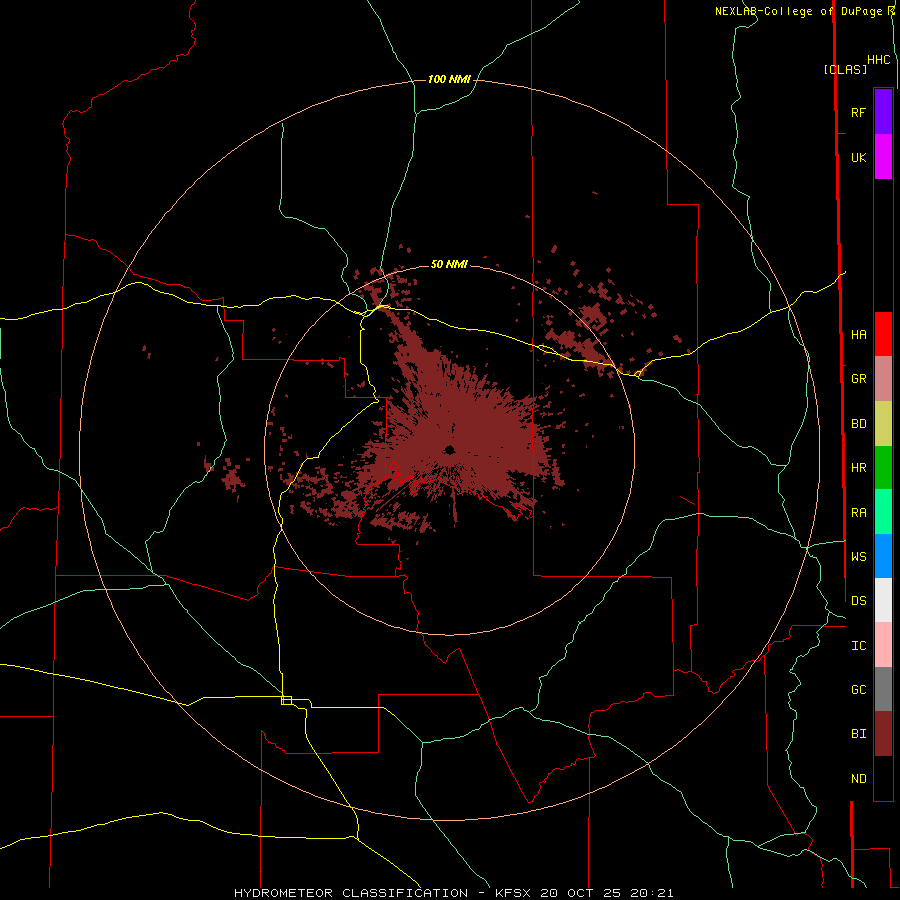Click the DS white legend swatch
The width and height of the screenshot is (900, 900).
[x=883, y=600]
